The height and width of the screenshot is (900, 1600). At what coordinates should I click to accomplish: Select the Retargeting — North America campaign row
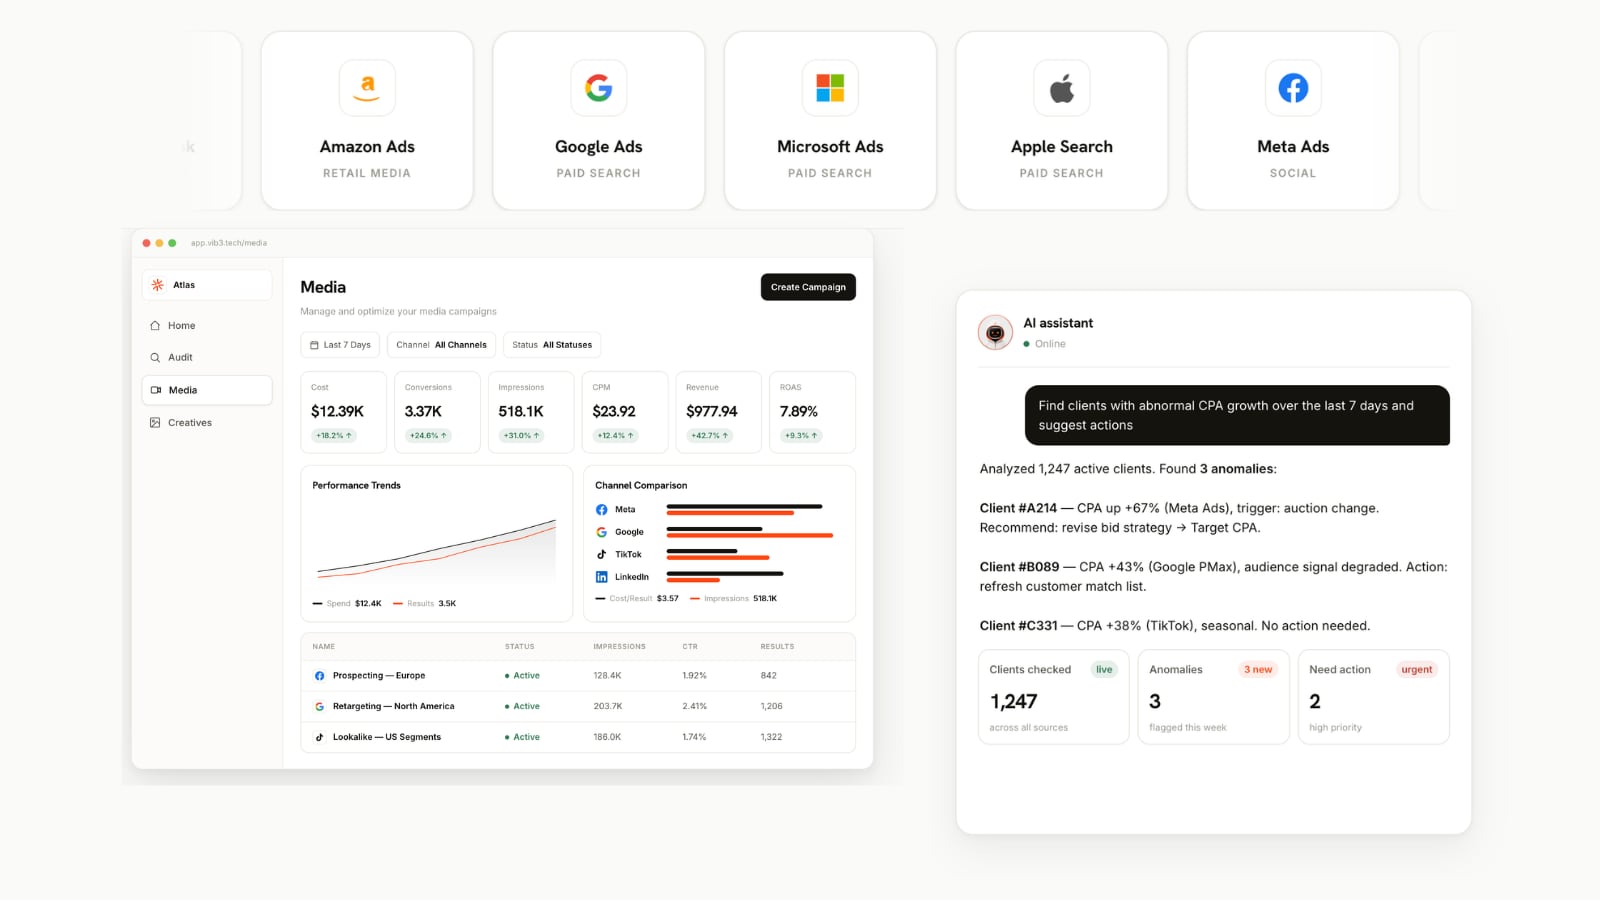point(578,706)
